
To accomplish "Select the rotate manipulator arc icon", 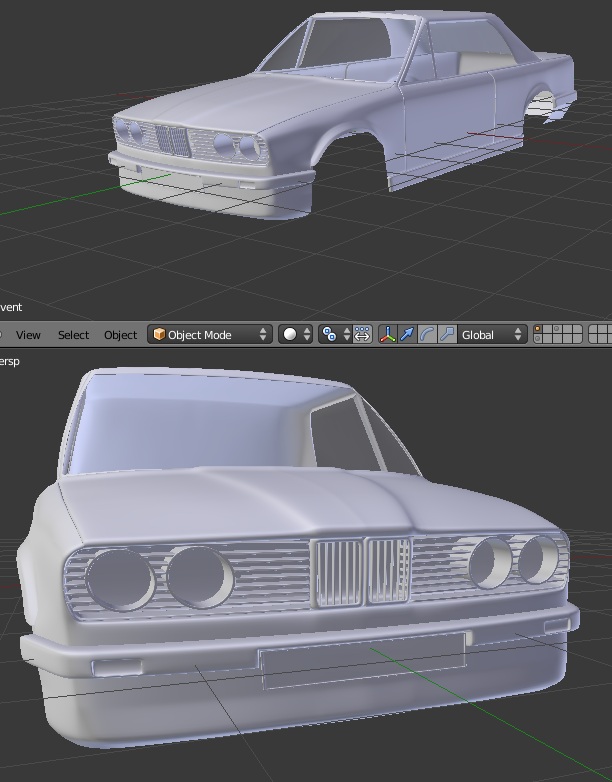I will click(x=427, y=334).
